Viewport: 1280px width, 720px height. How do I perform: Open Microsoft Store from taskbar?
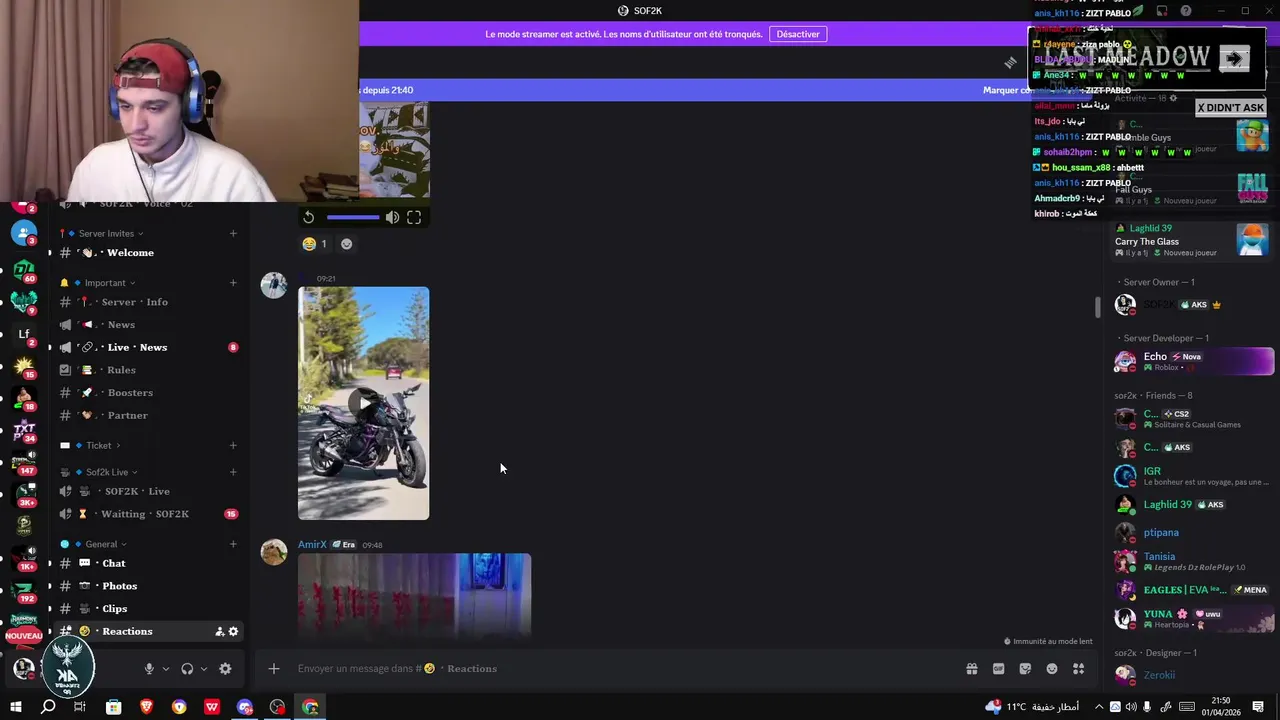point(114,707)
